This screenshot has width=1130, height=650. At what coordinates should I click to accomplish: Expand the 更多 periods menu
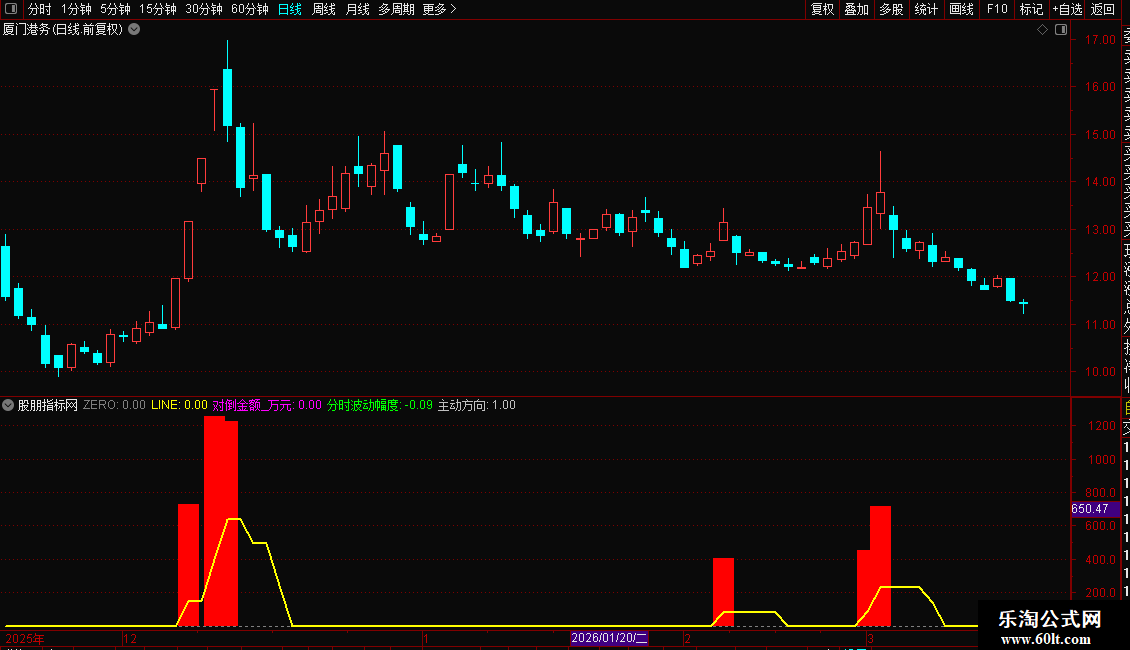tap(440, 9)
